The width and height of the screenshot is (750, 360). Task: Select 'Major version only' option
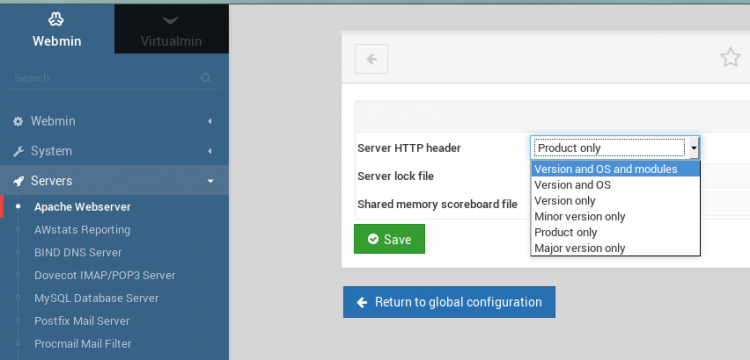pyautogui.click(x=615, y=248)
